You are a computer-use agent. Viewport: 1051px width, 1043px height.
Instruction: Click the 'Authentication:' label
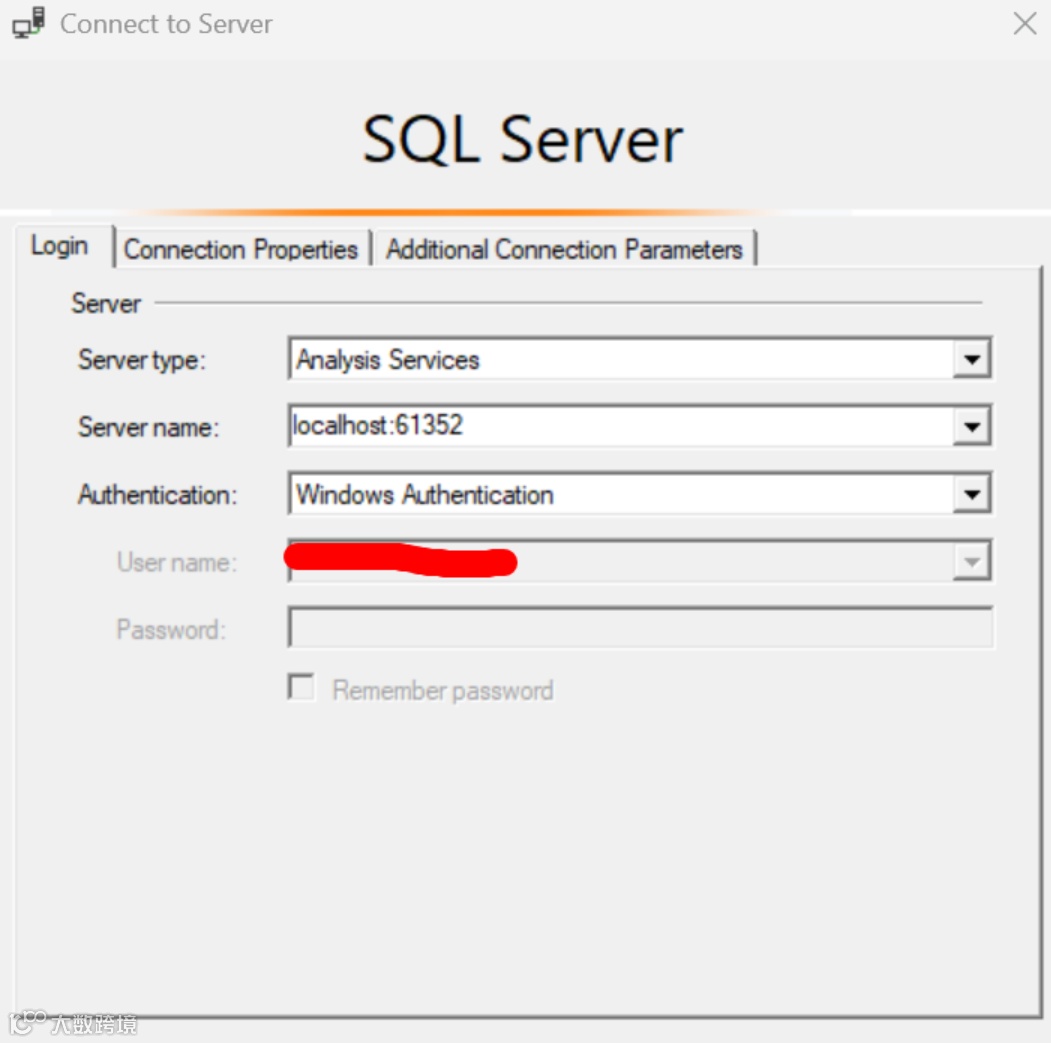pyautogui.click(x=158, y=495)
